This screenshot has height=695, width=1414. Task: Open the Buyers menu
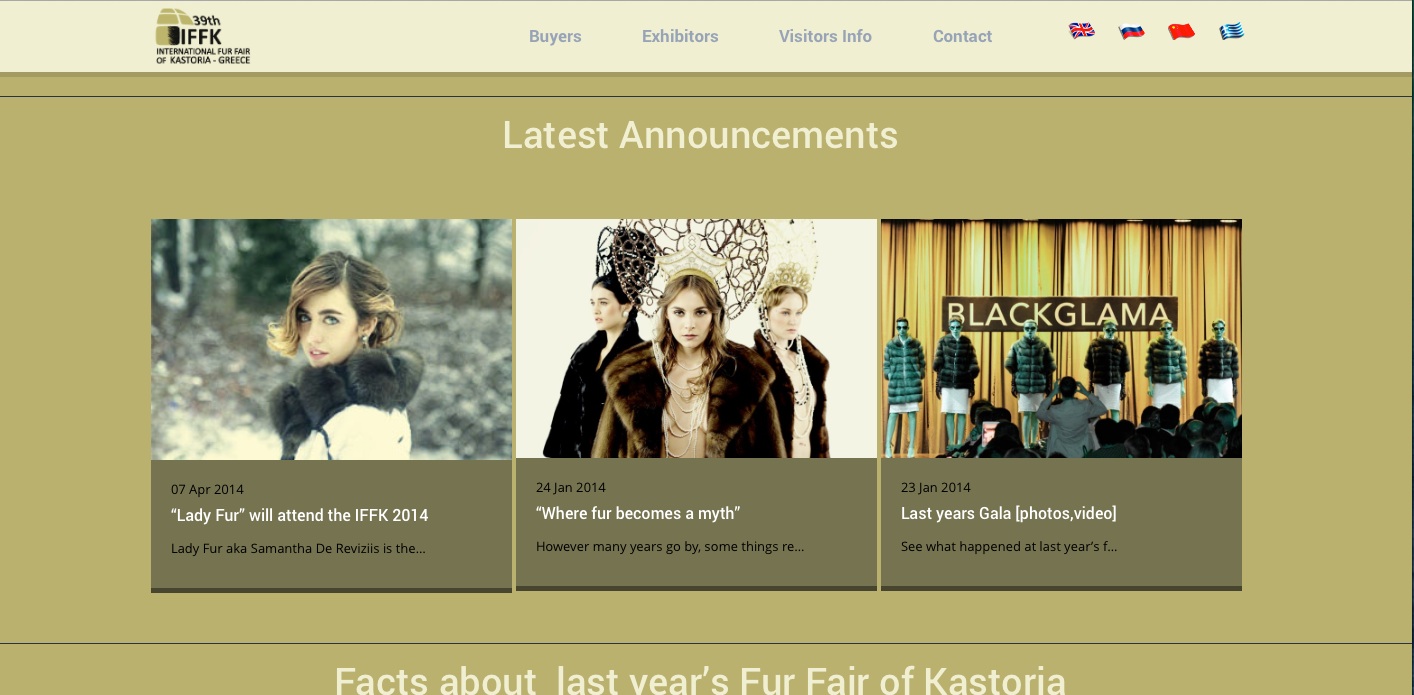[555, 37]
